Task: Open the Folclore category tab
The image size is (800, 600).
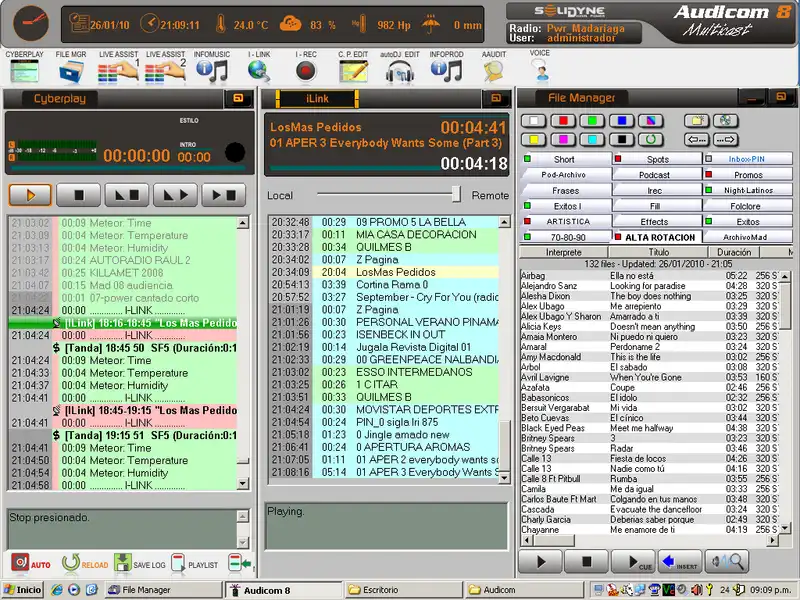Action: coord(747,206)
